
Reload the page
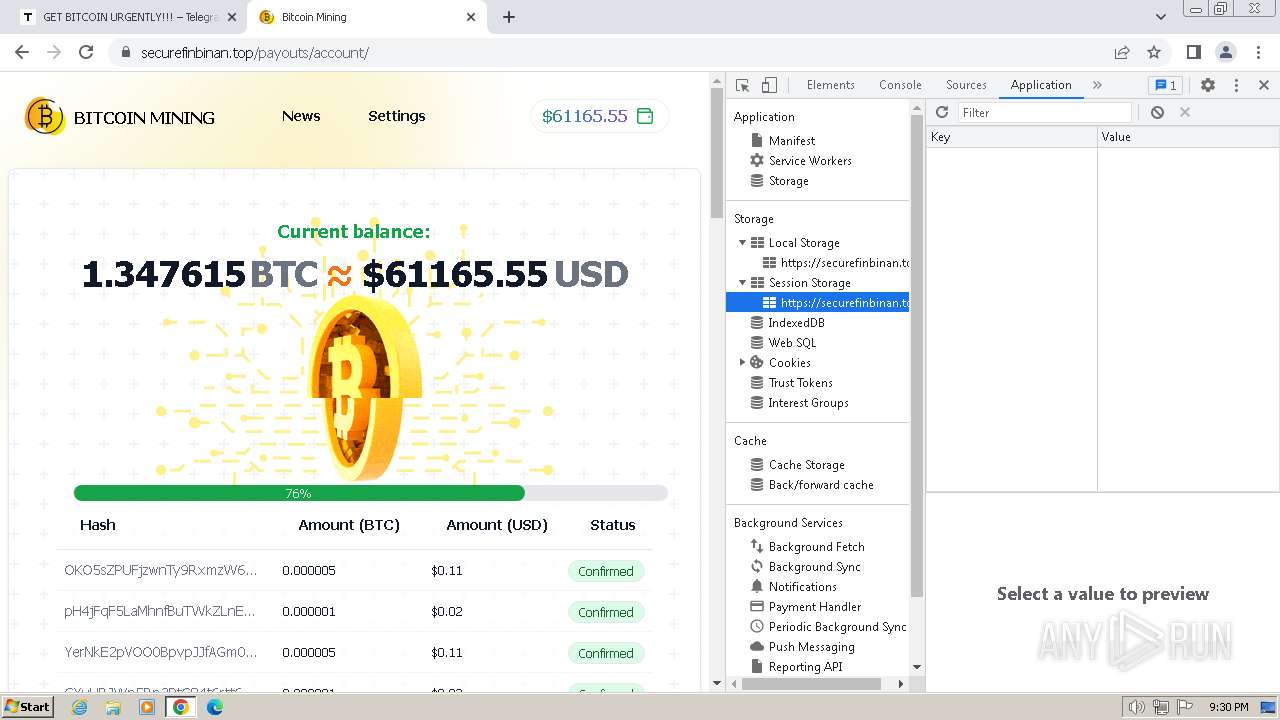(x=86, y=52)
